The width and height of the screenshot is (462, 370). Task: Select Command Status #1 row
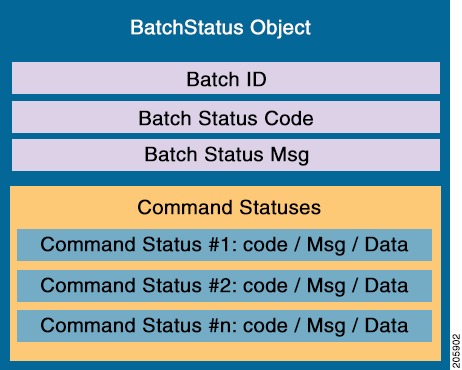click(x=224, y=245)
